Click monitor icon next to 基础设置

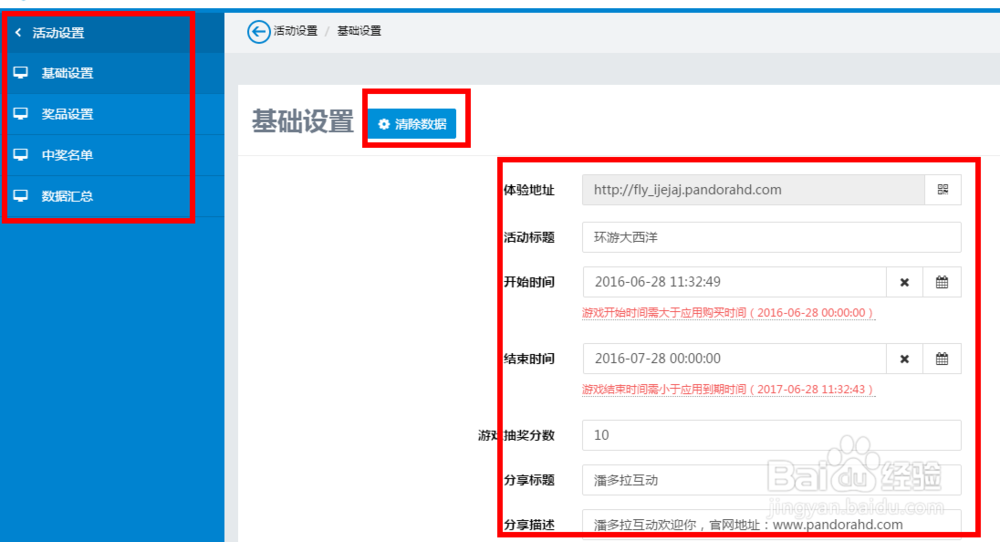pos(21,73)
